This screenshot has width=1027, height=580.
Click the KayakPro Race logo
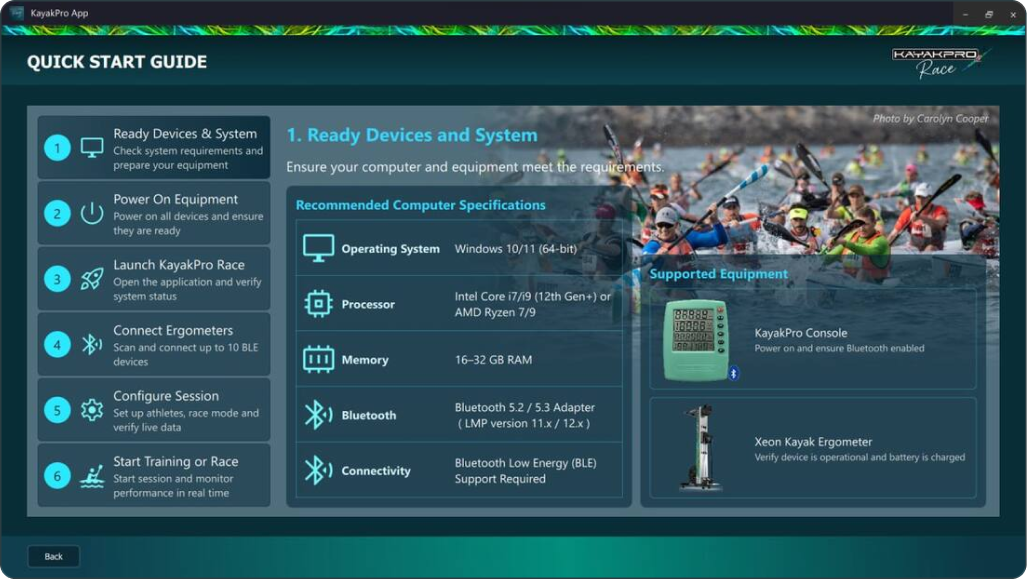[939, 62]
